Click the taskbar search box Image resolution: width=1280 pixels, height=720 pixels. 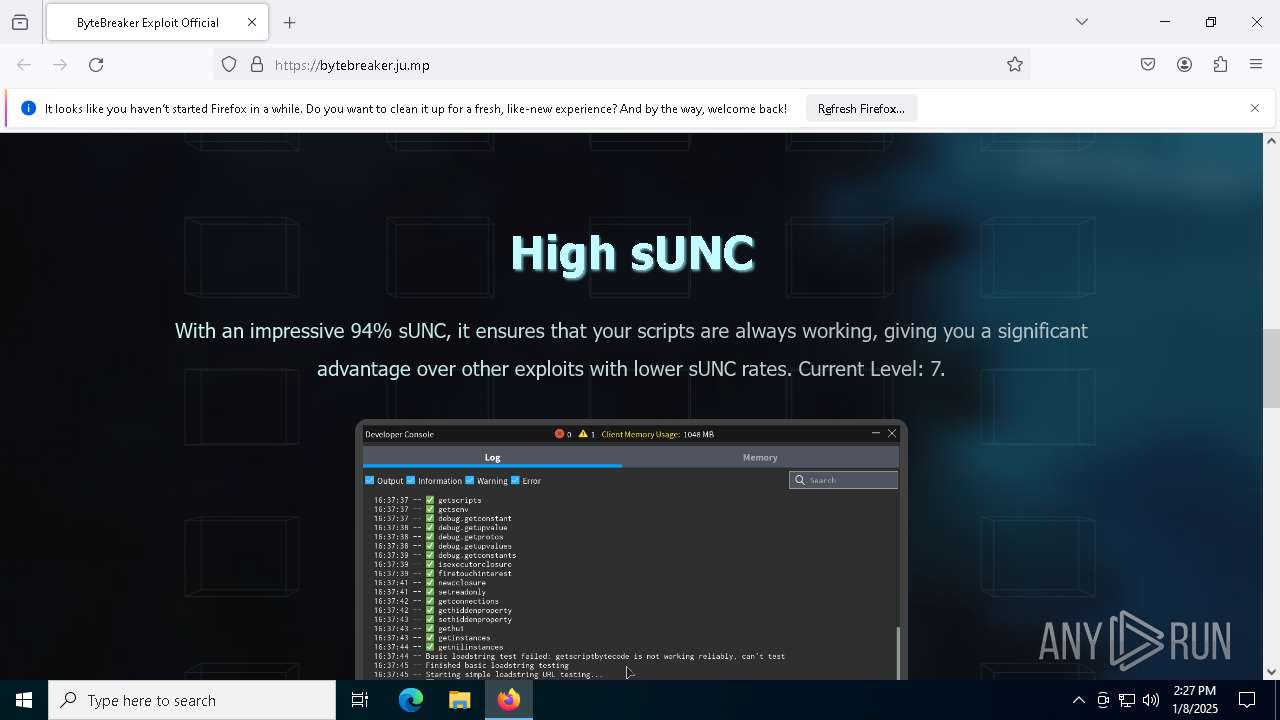click(x=192, y=700)
